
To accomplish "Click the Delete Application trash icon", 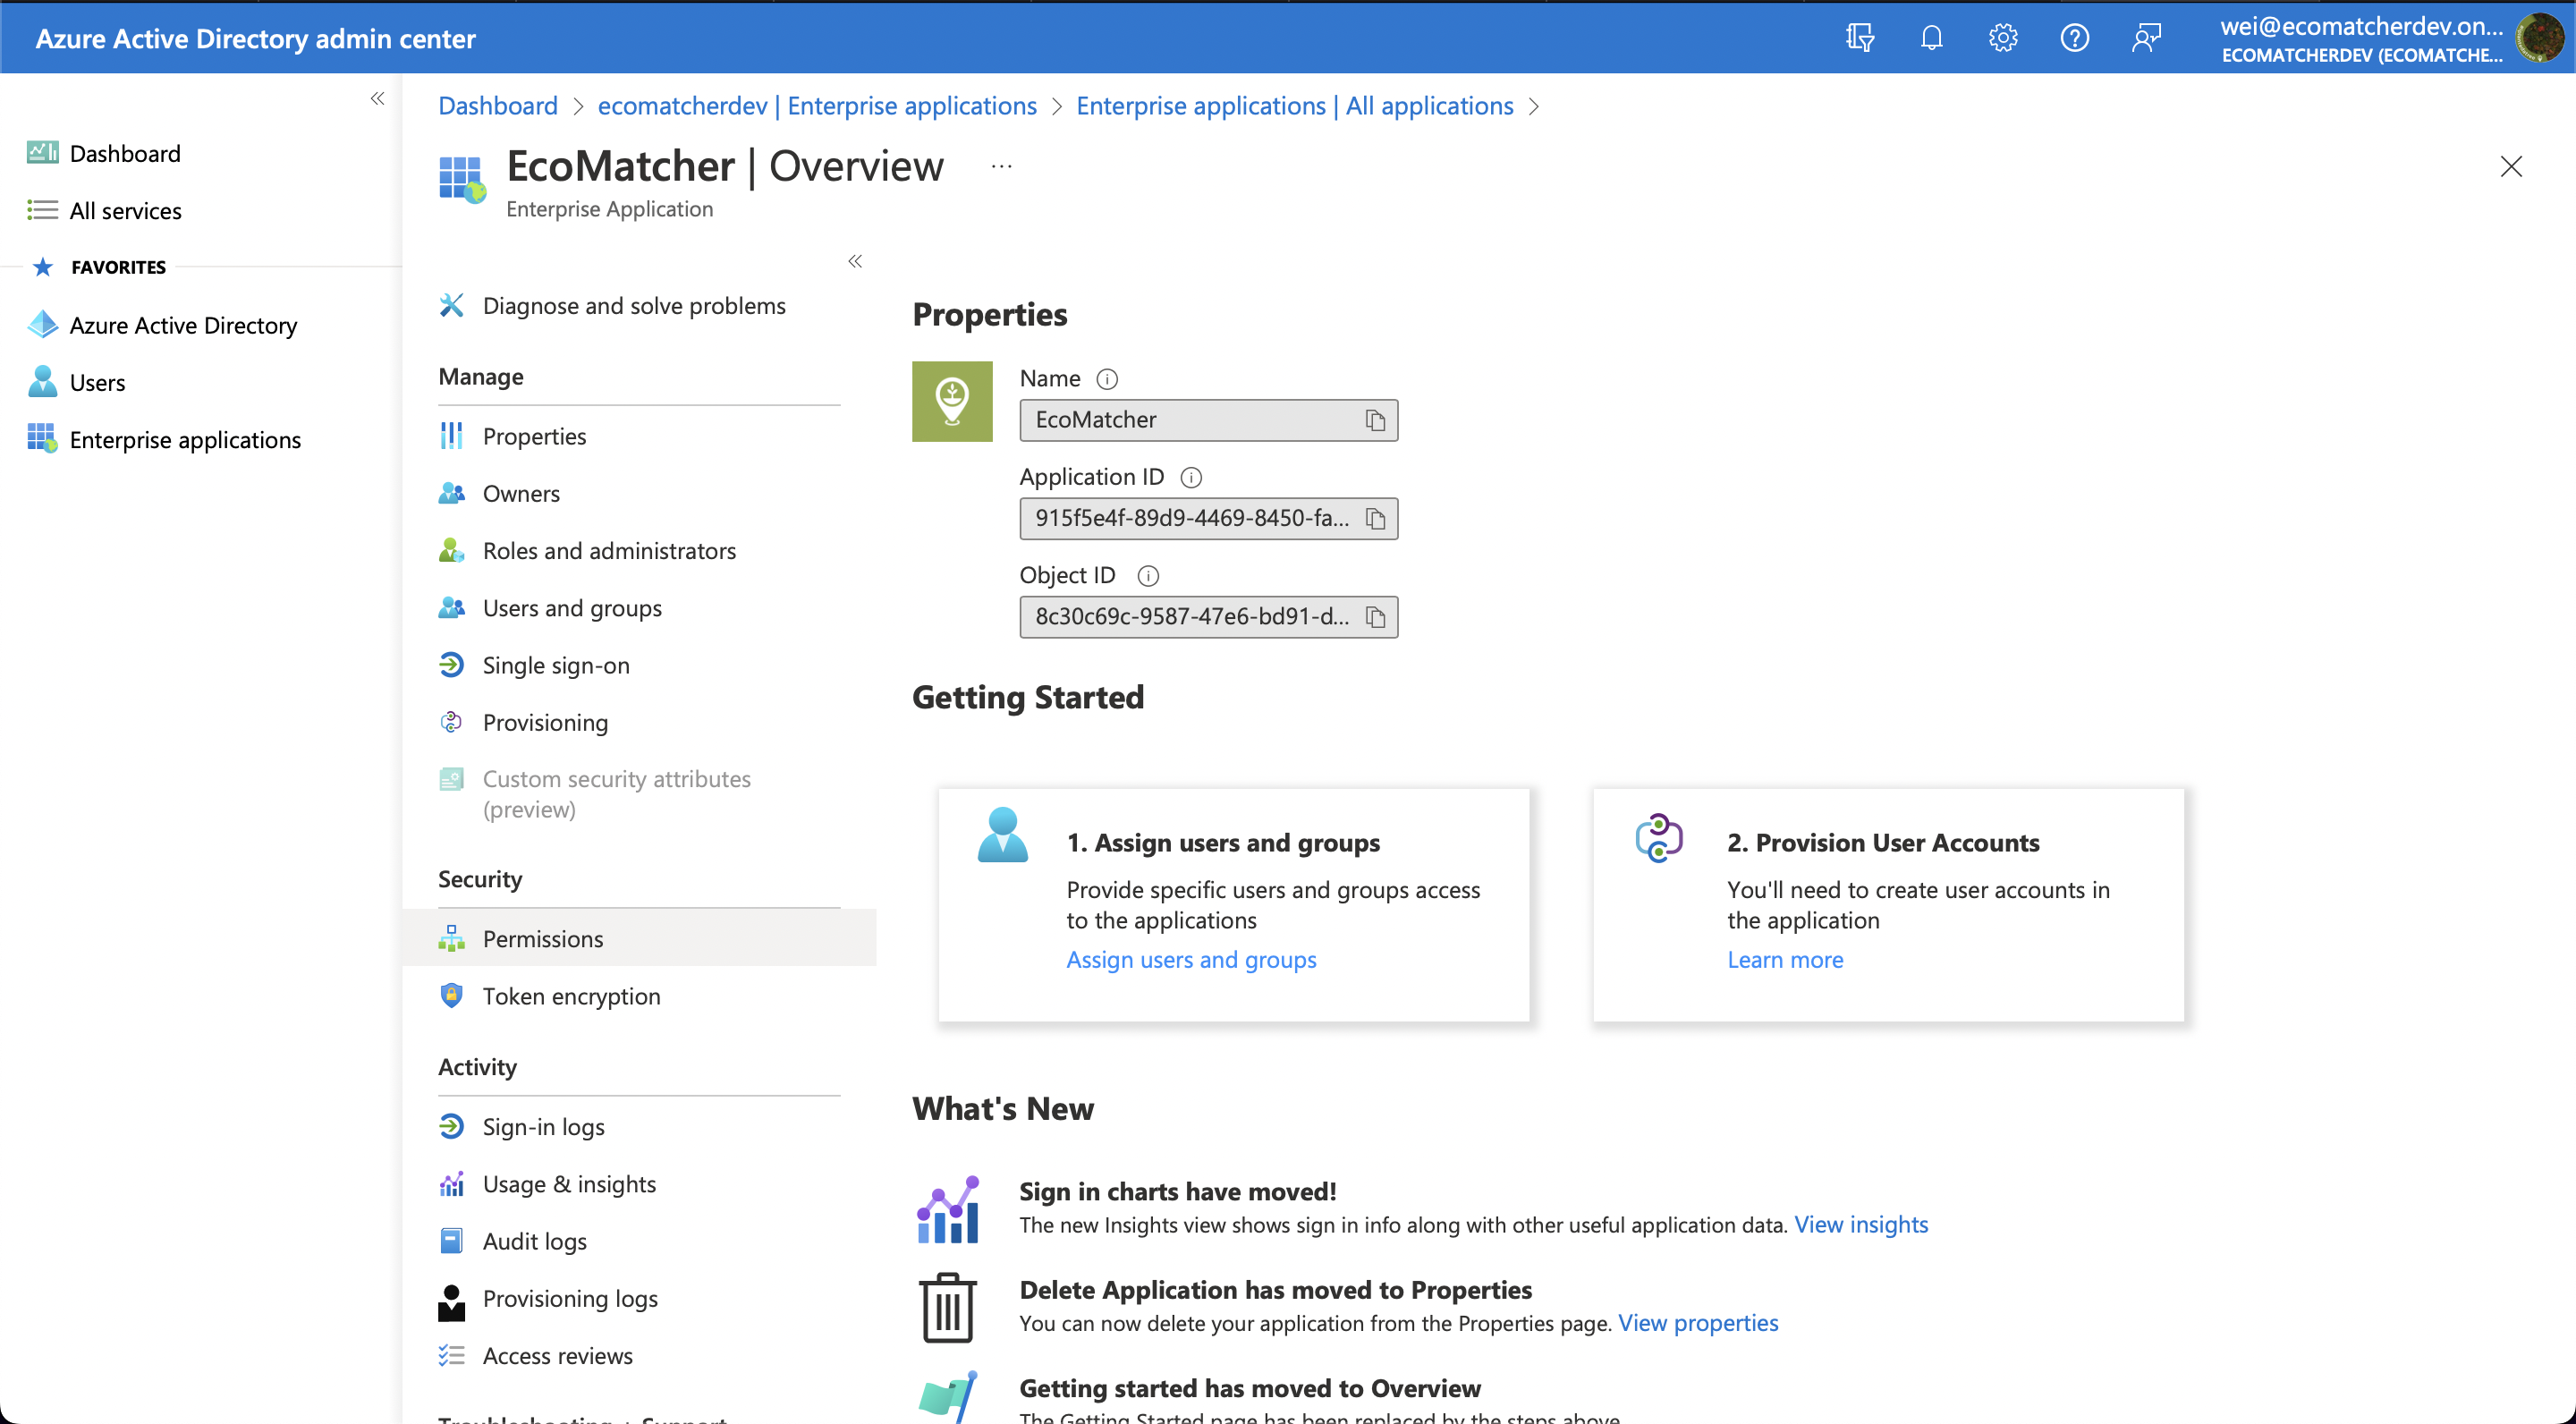I will (947, 1308).
